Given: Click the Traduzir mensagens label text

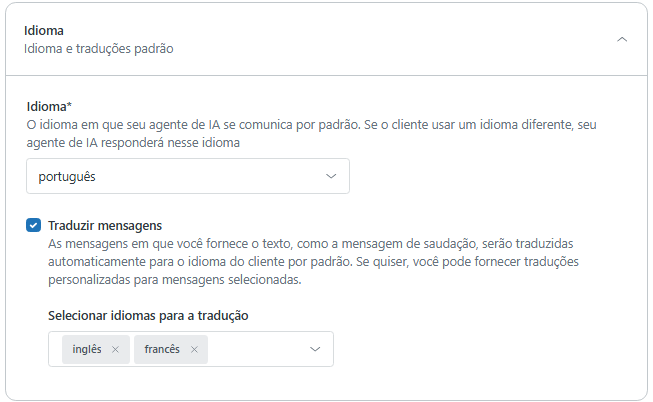Looking at the screenshot, I should tap(104, 226).
